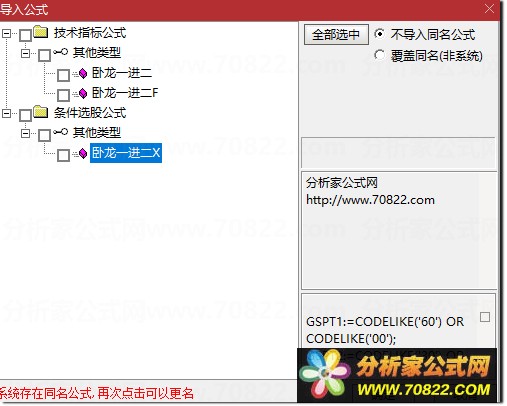
Task: Click the magenta diamond icon beside 卧龙一进二
Action: [83, 73]
